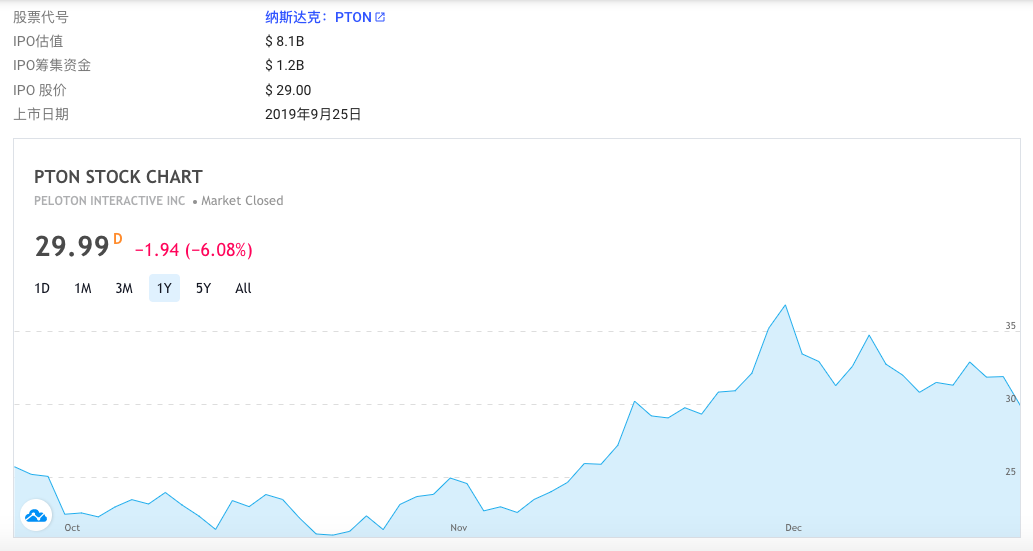1033x551 pixels.
Task: Click the IPO估值 row label
Action: [38, 41]
